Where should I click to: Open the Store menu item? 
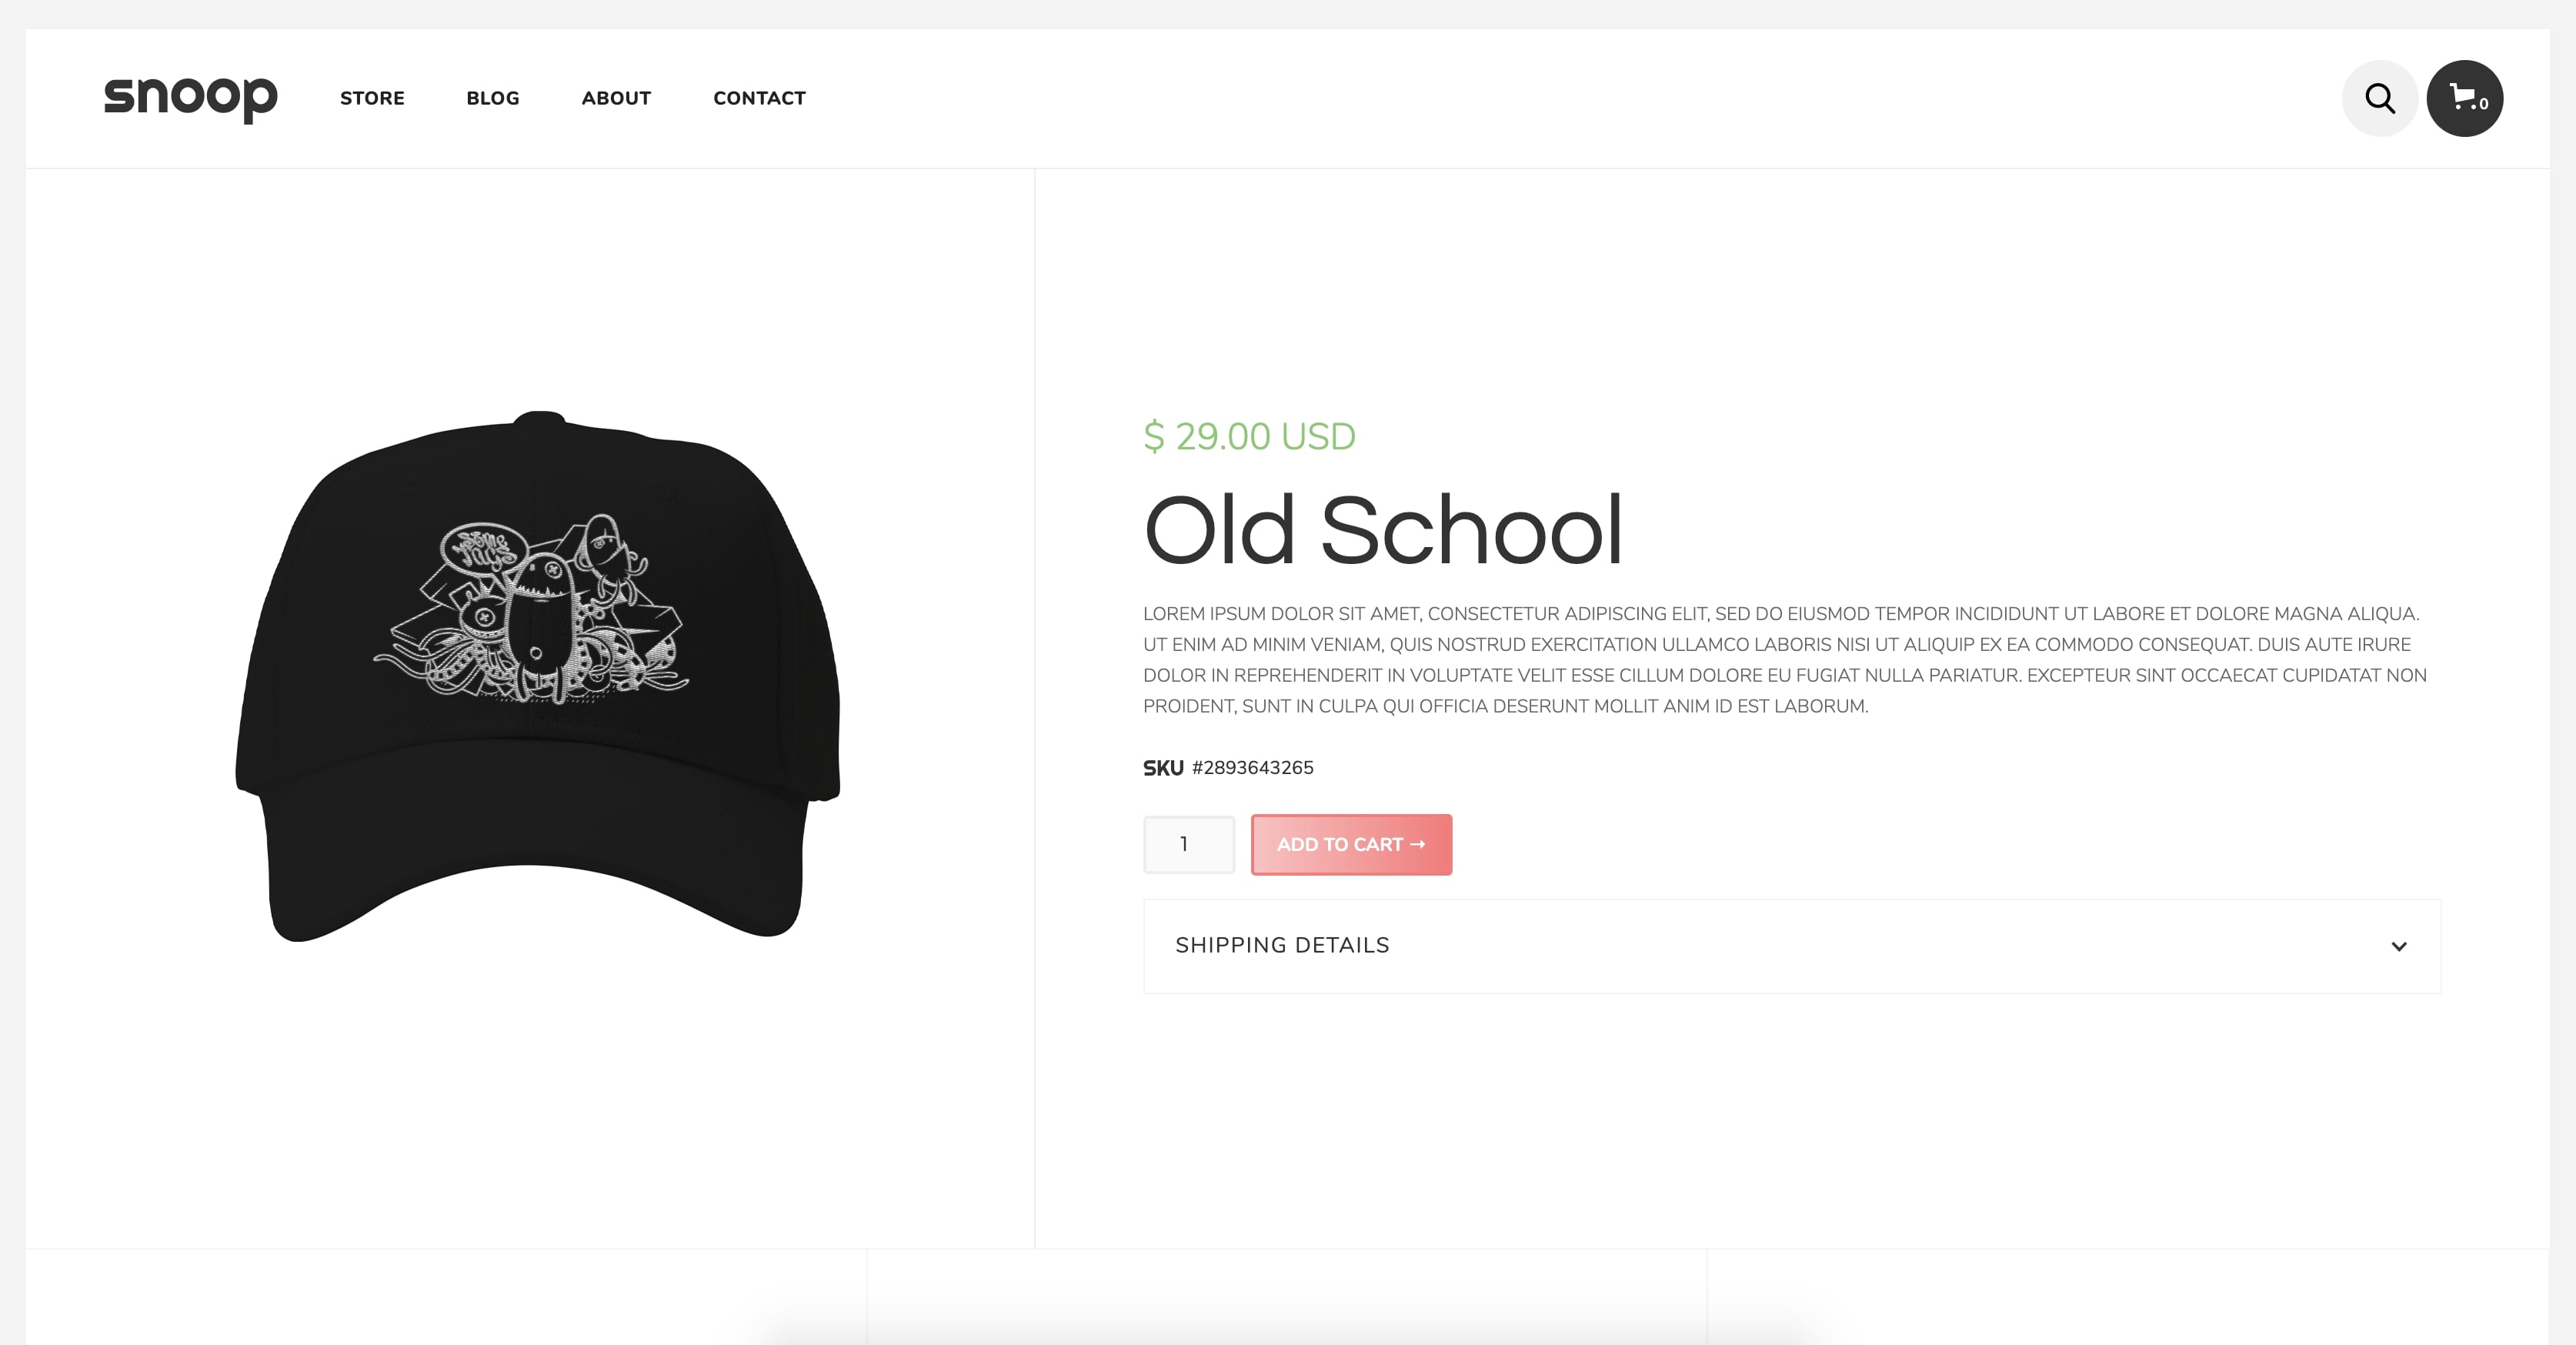pyautogui.click(x=372, y=98)
